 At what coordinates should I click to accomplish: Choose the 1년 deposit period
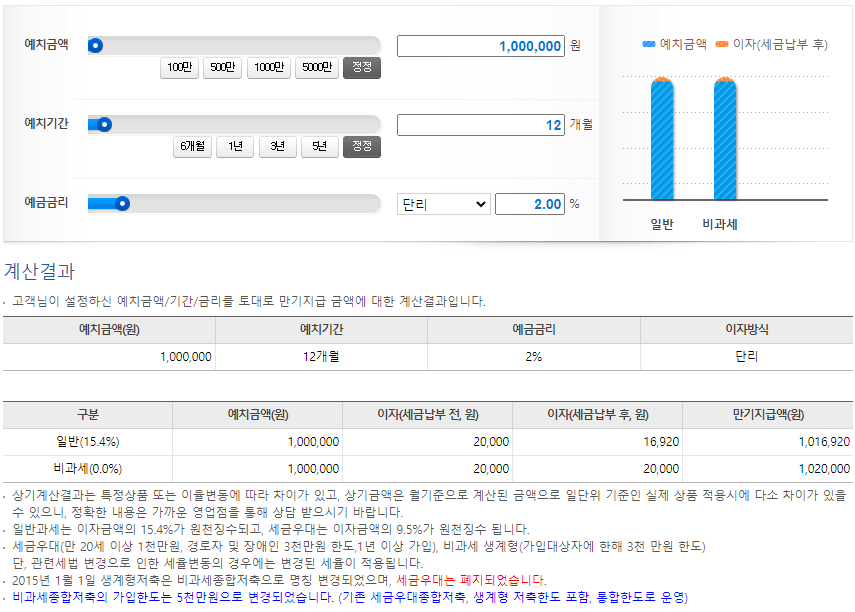click(234, 143)
